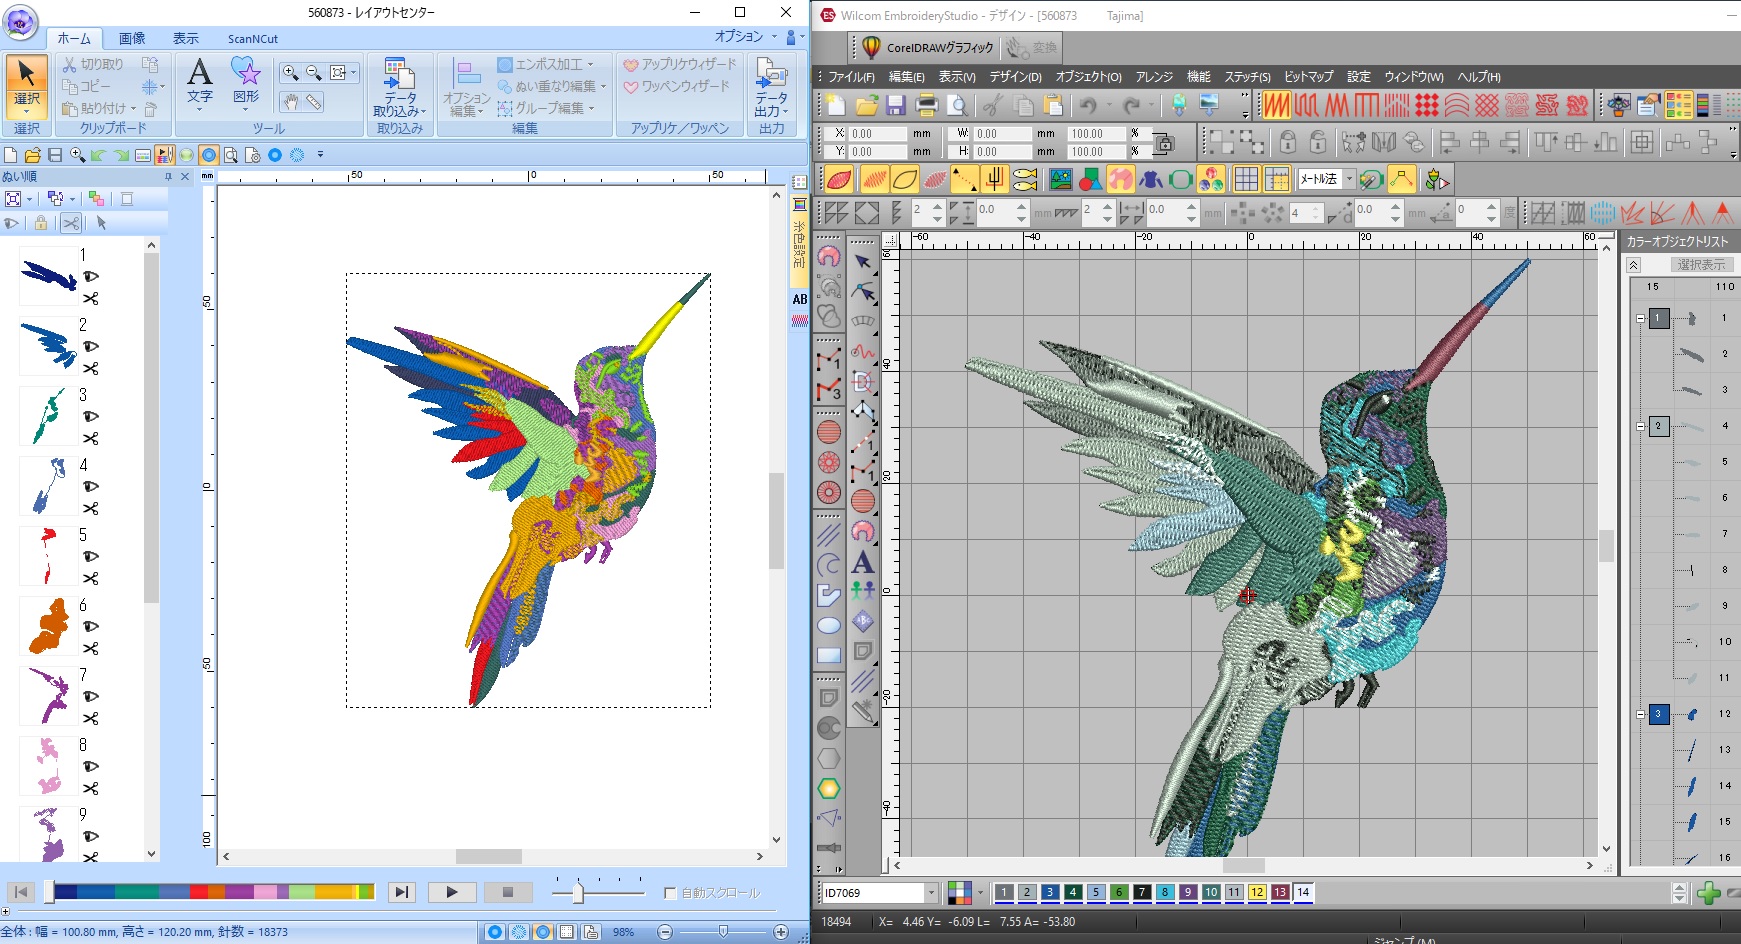
Task: Expand the ぬい重なり編集 dropdown
Action: pos(552,86)
